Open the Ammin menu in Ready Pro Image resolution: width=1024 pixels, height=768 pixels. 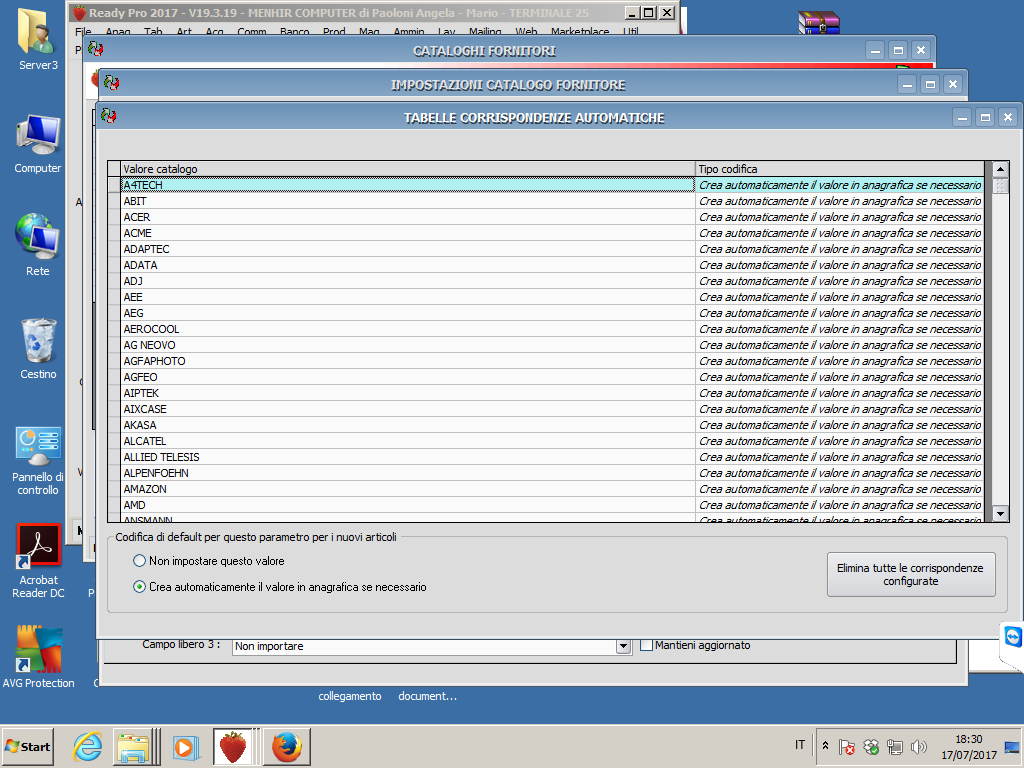click(409, 31)
